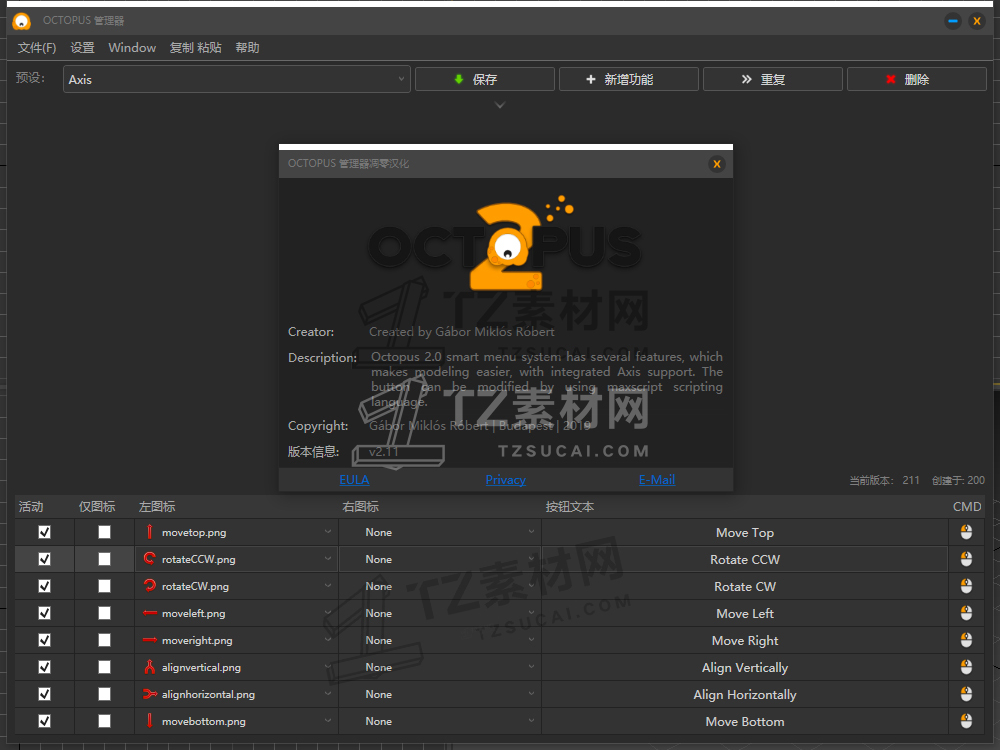Edit the Rotate CCW button text field

tap(745, 559)
